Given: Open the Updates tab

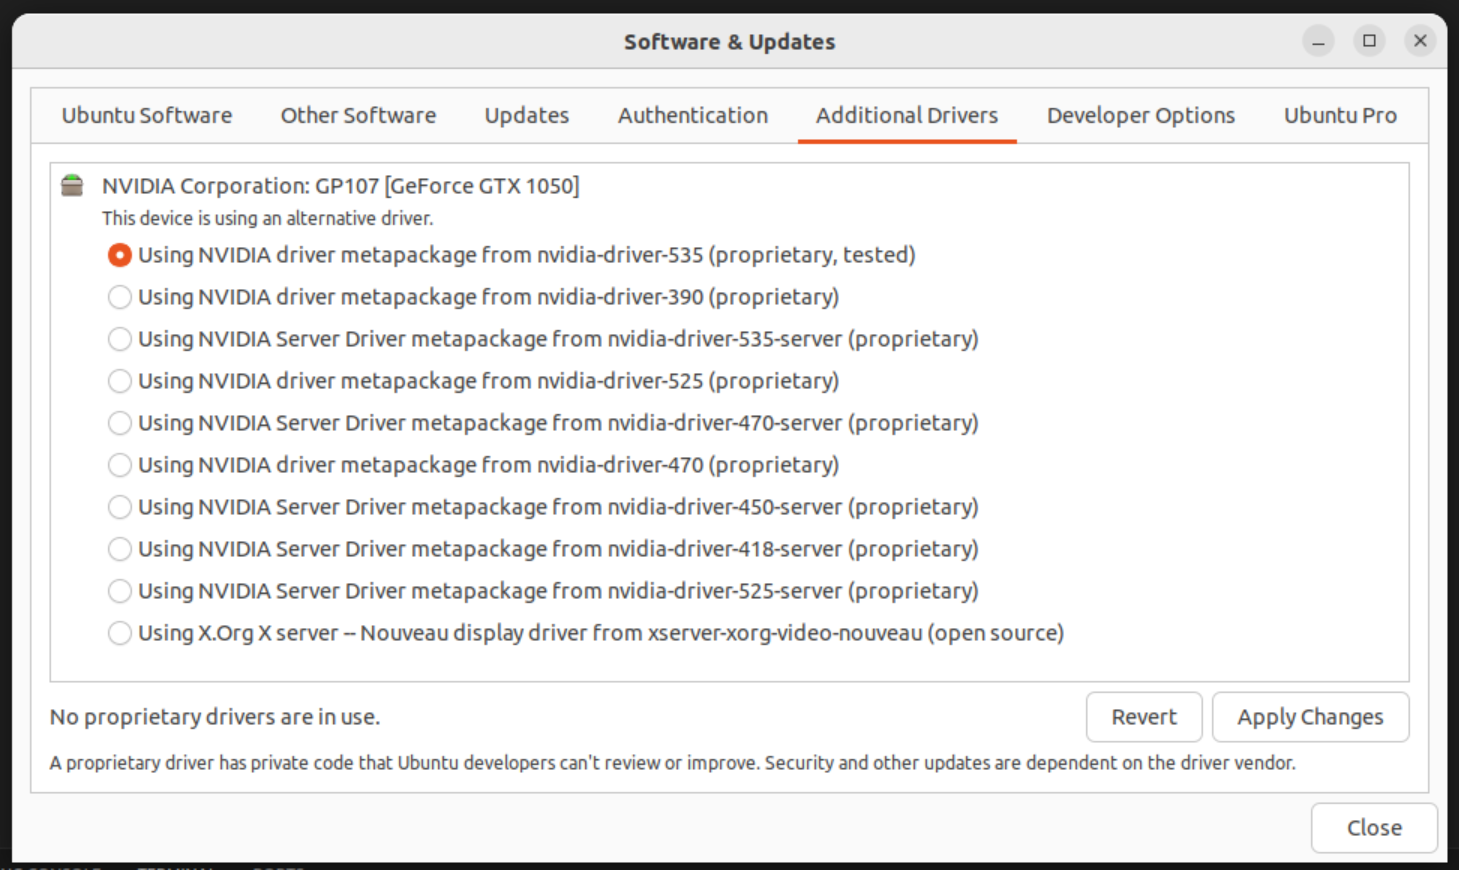Looking at the screenshot, I should 527,116.
